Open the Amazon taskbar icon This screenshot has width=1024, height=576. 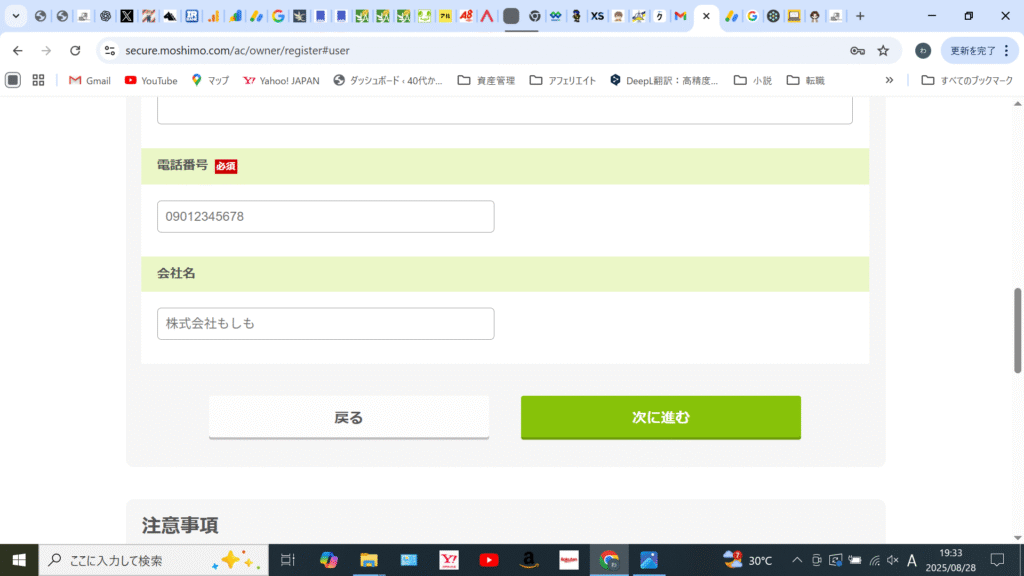(529, 560)
